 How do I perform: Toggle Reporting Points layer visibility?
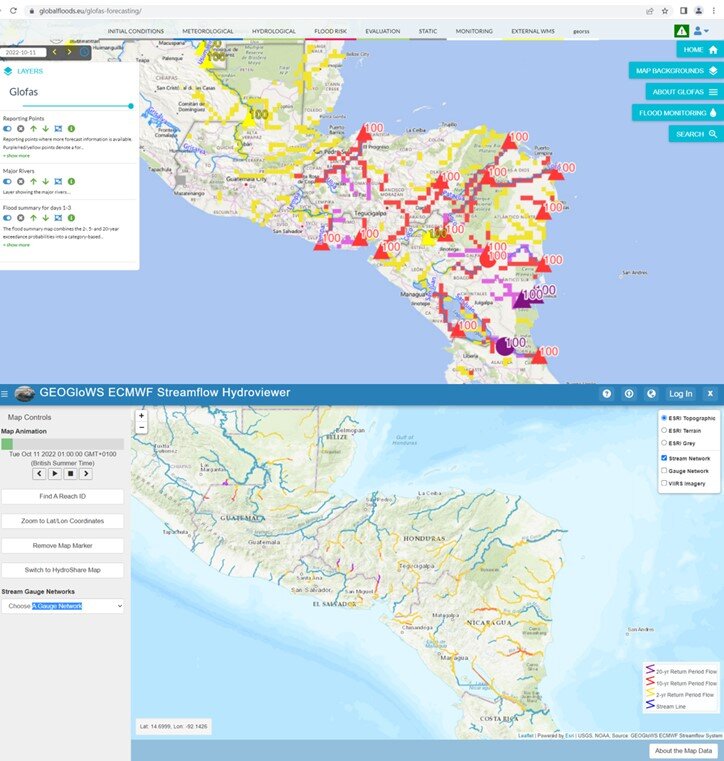[7, 128]
